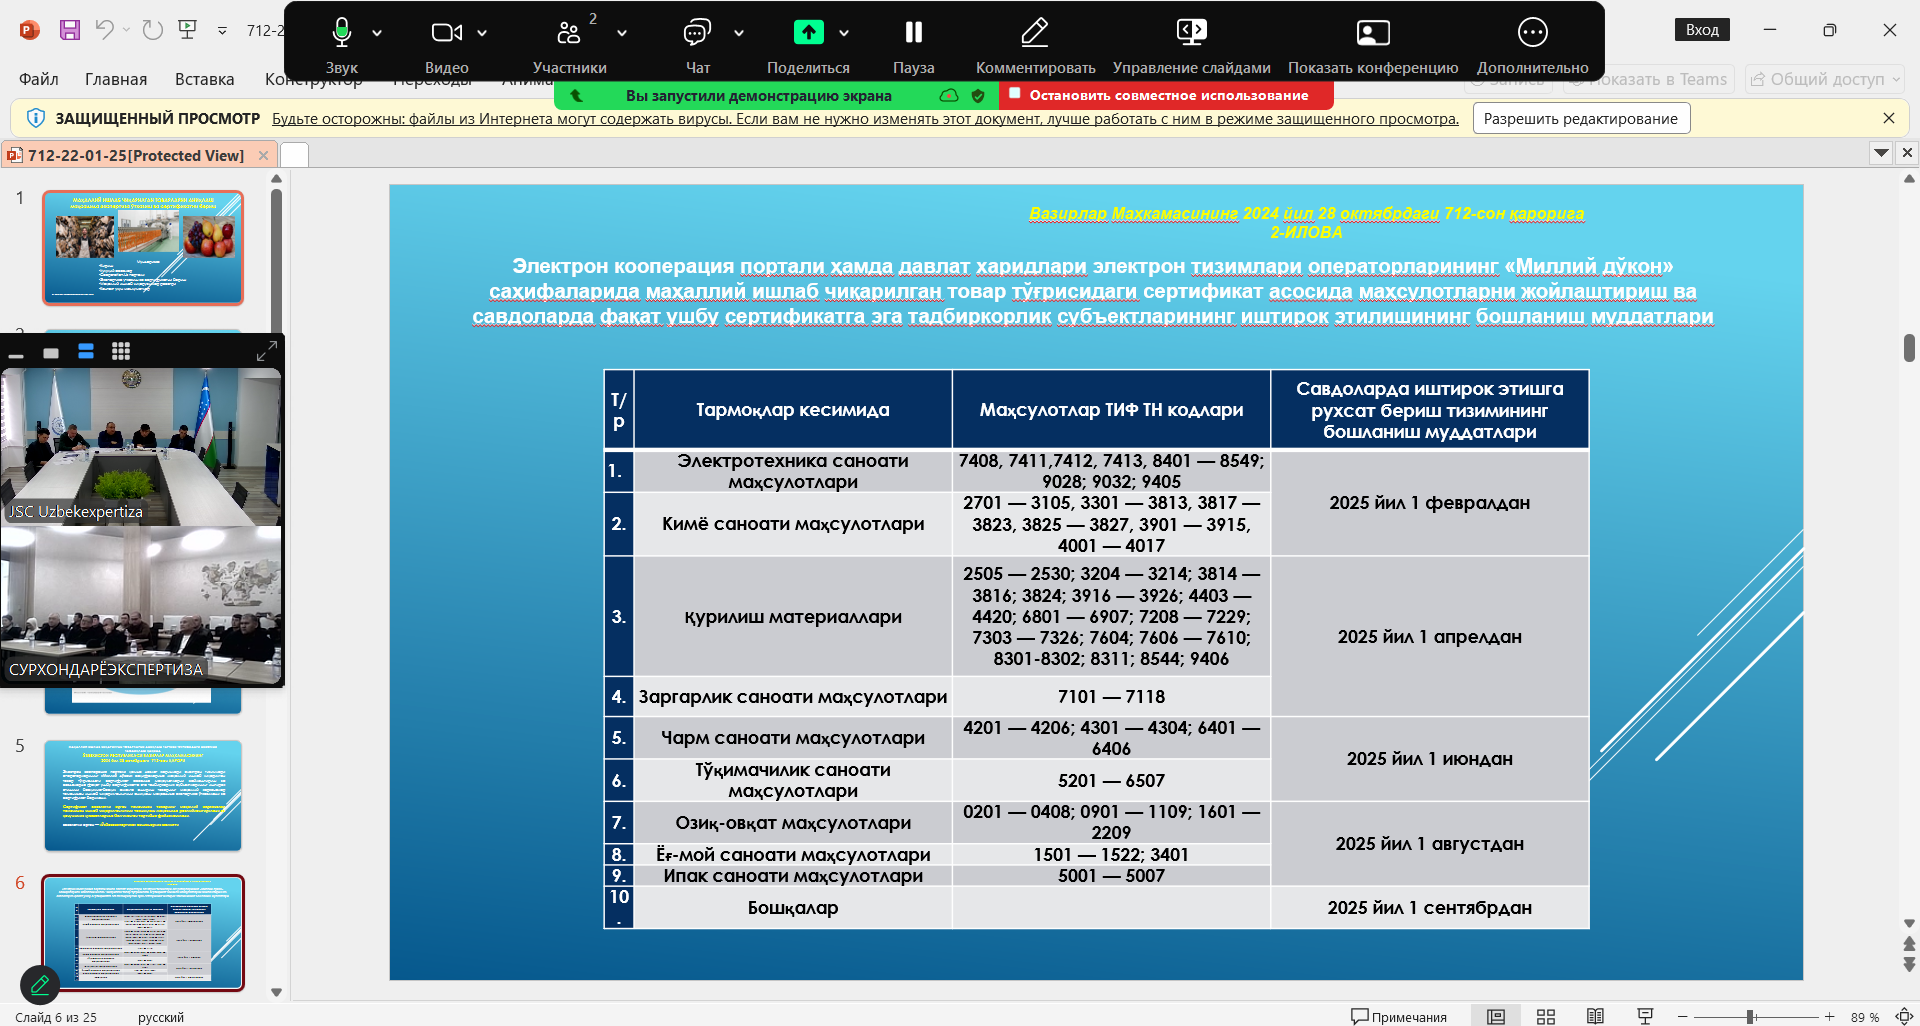1920x1026 pixels.
Task: Switch to Reading view
Action: tap(1595, 1016)
